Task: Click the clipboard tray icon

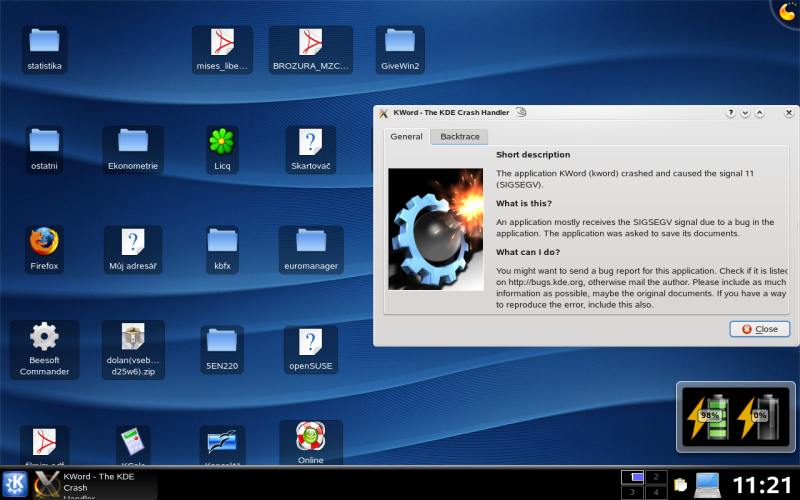Action: pyautogui.click(x=680, y=484)
